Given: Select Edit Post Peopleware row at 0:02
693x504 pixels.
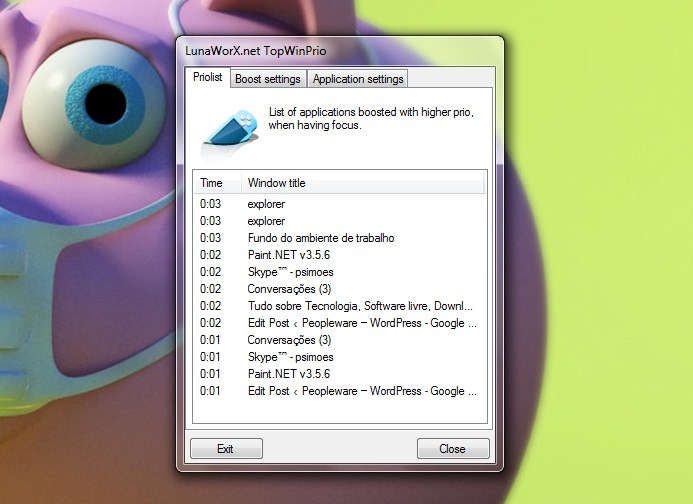Looking at the screenshot, I should 339,323.
